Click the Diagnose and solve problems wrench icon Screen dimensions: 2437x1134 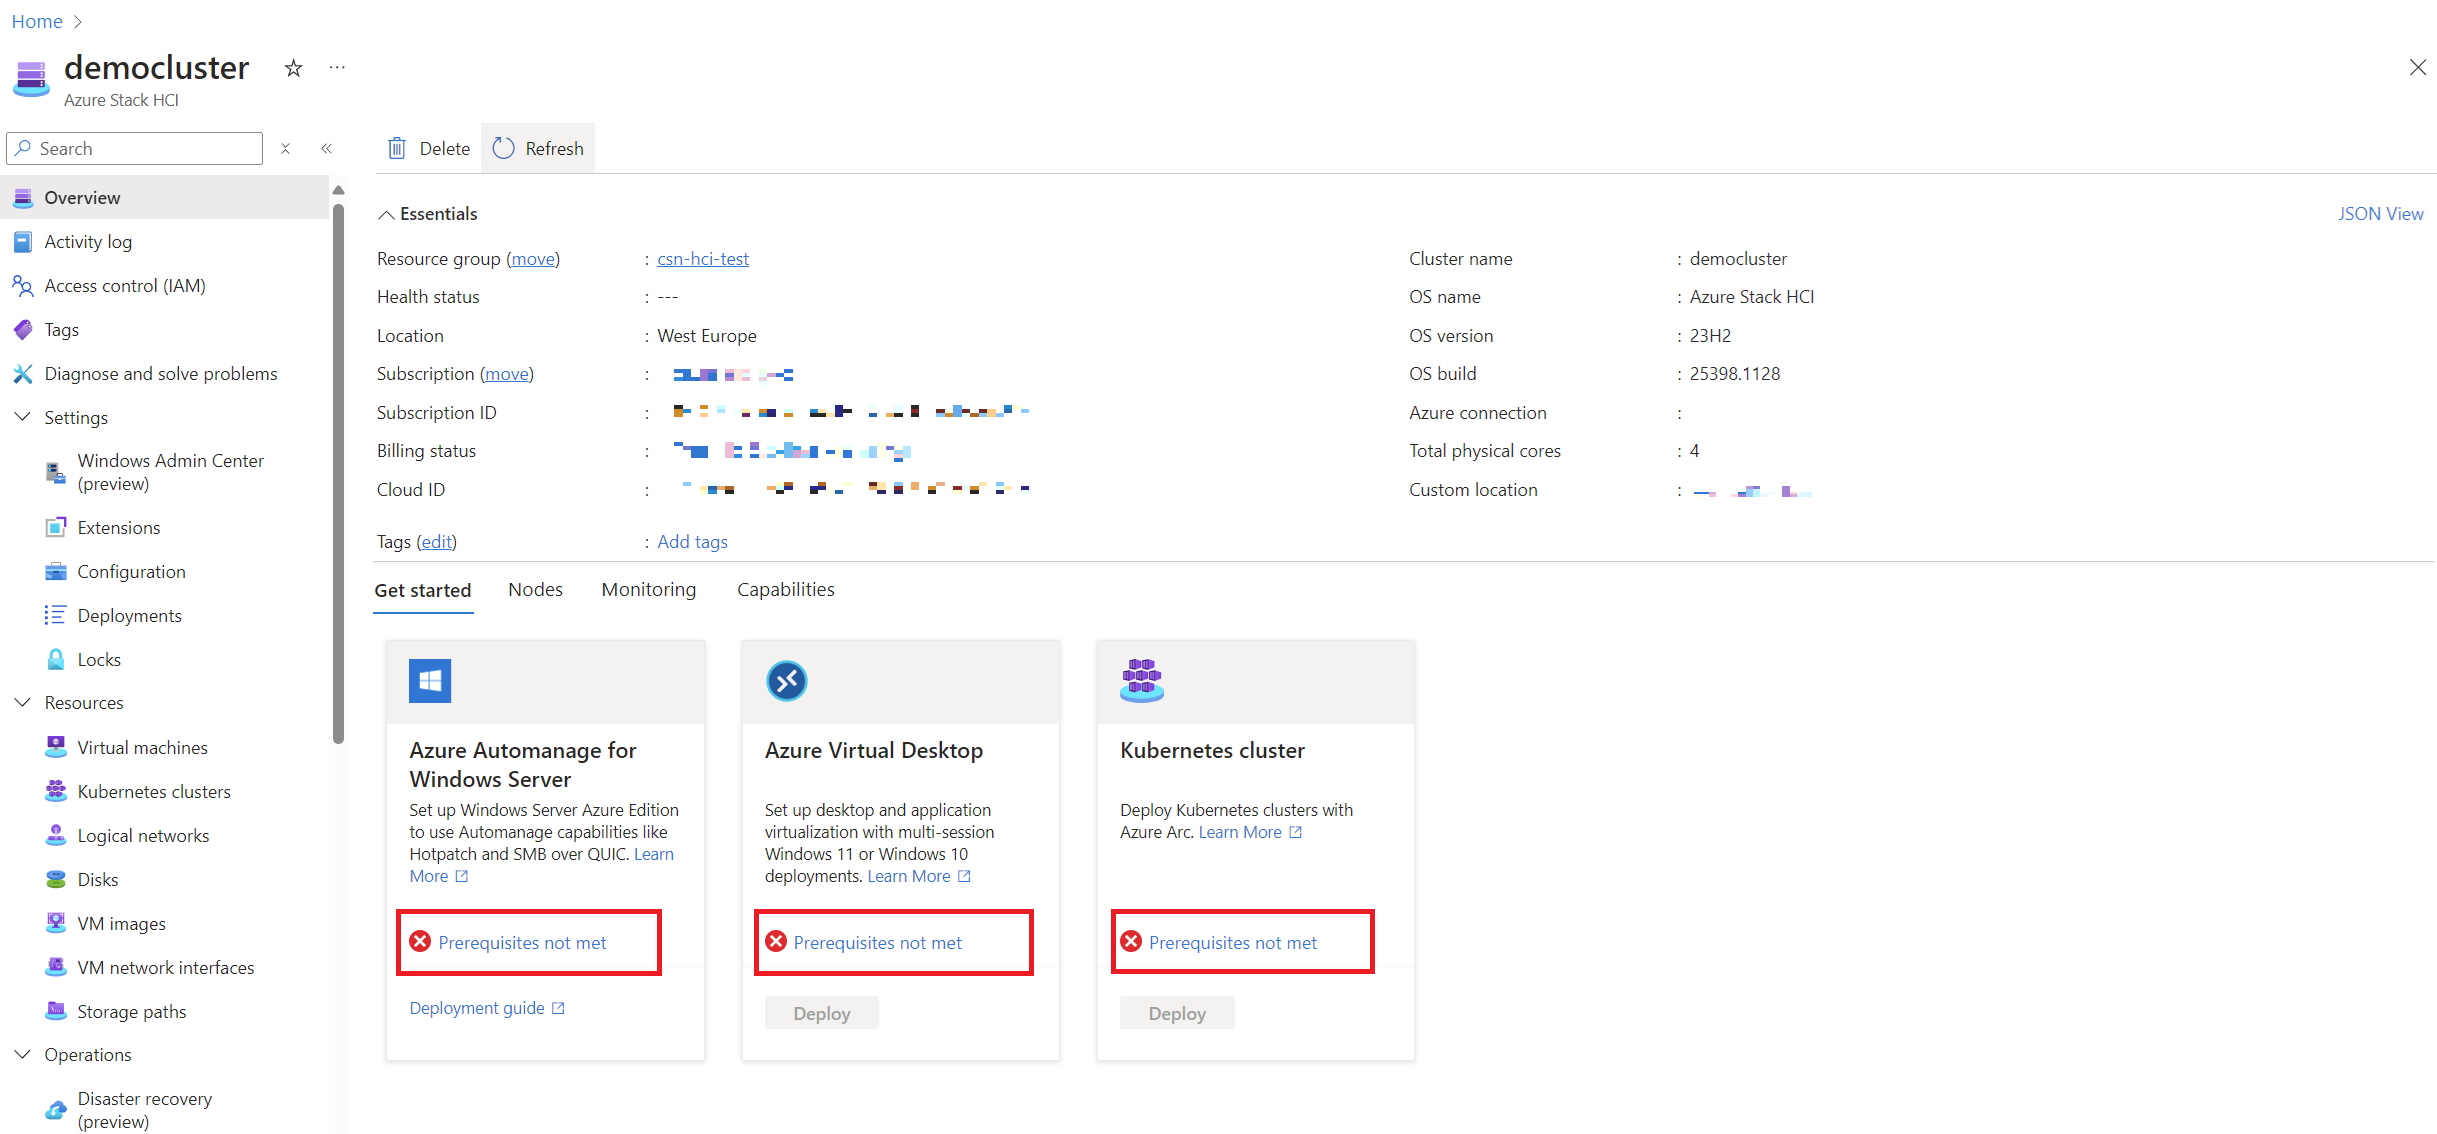23,374
